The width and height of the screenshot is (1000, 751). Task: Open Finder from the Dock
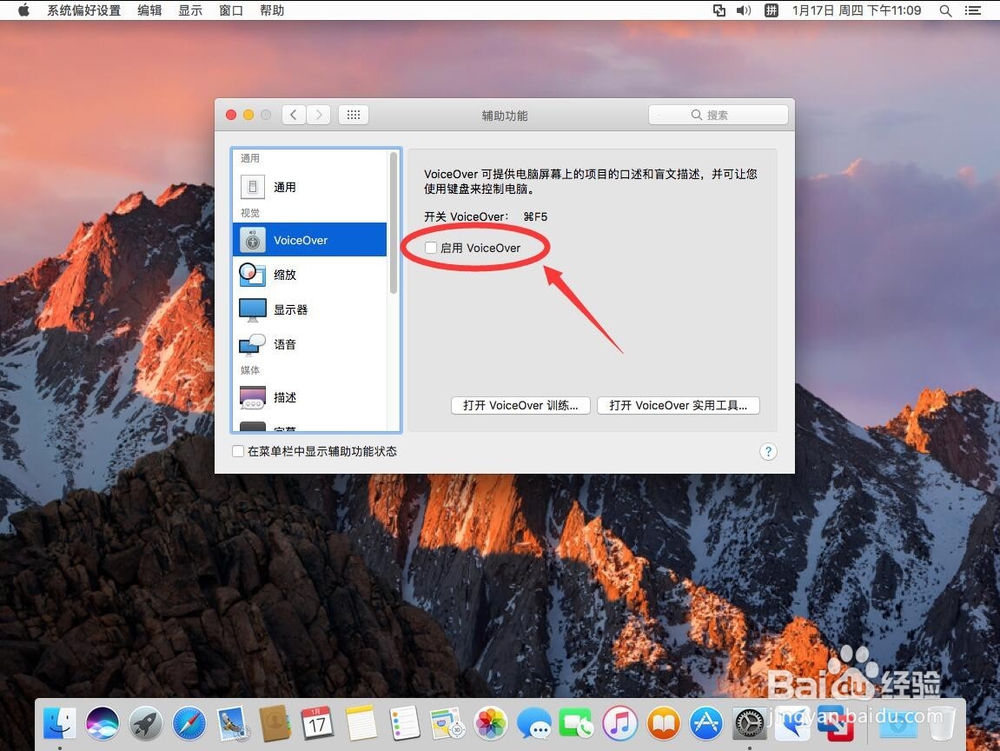59,724
